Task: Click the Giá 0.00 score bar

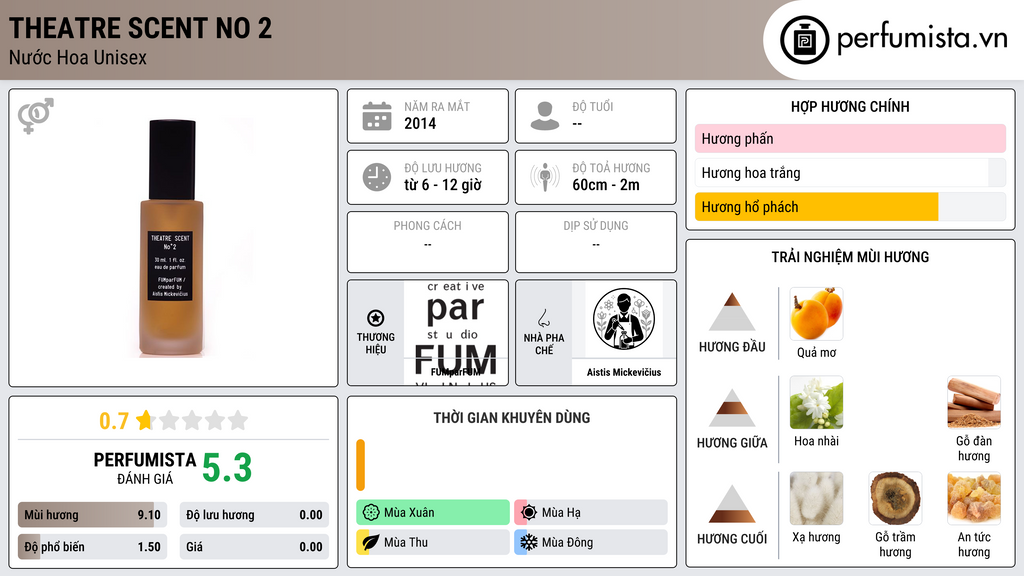Action: 254,547
